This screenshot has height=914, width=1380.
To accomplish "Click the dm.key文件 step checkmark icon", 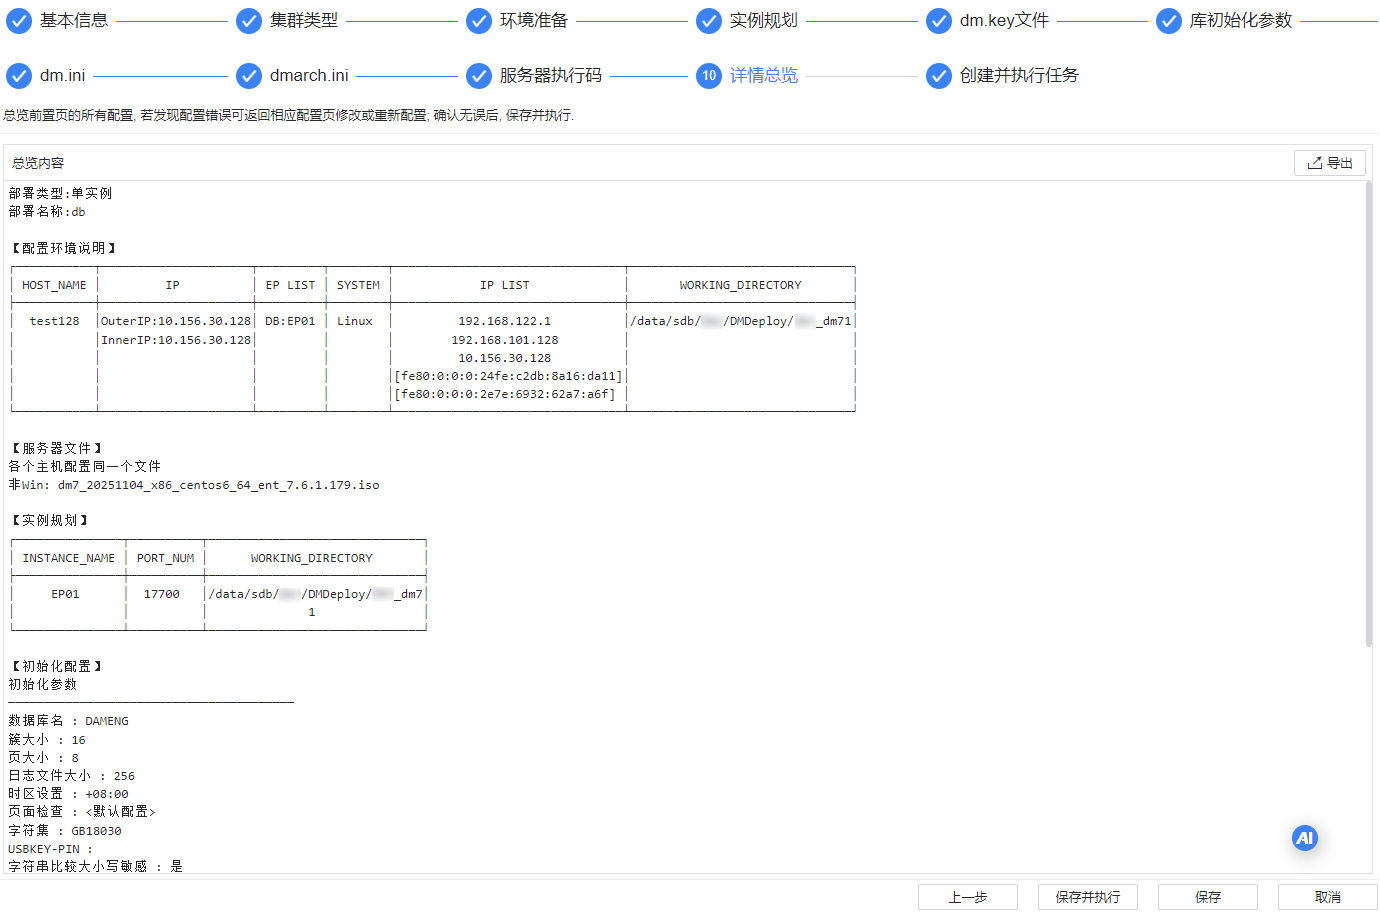I will [939, 21].
